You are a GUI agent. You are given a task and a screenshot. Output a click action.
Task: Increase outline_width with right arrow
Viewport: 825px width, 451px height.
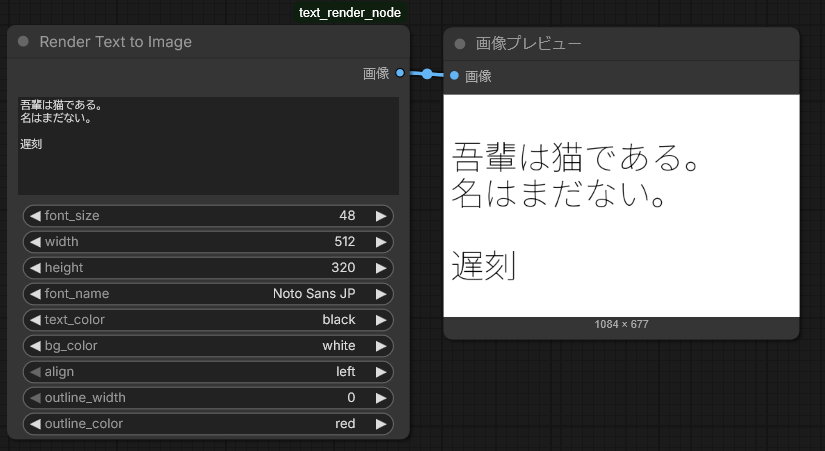click(381, 398)
